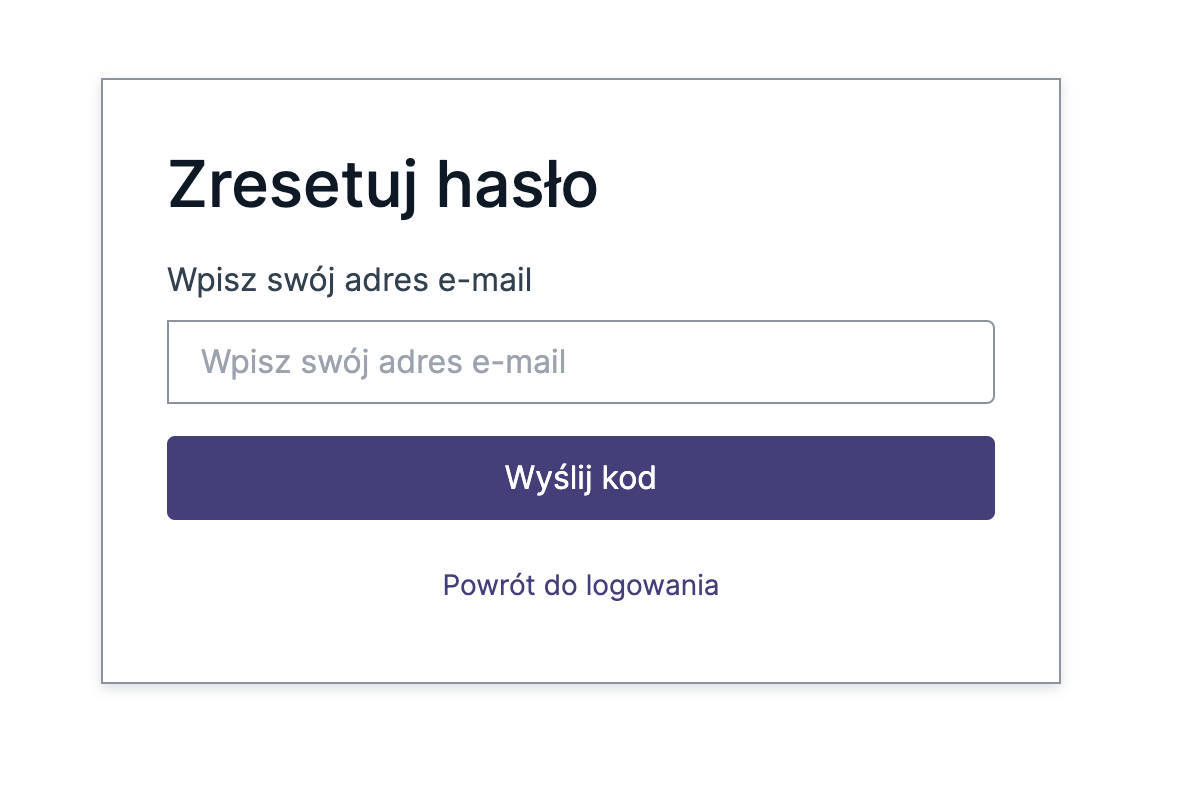Image resolution: width=1202 pixels, height=800 pixels.
Task: Click the "Wpisz swój adres e-mail" label
Action: coord(349,280)
